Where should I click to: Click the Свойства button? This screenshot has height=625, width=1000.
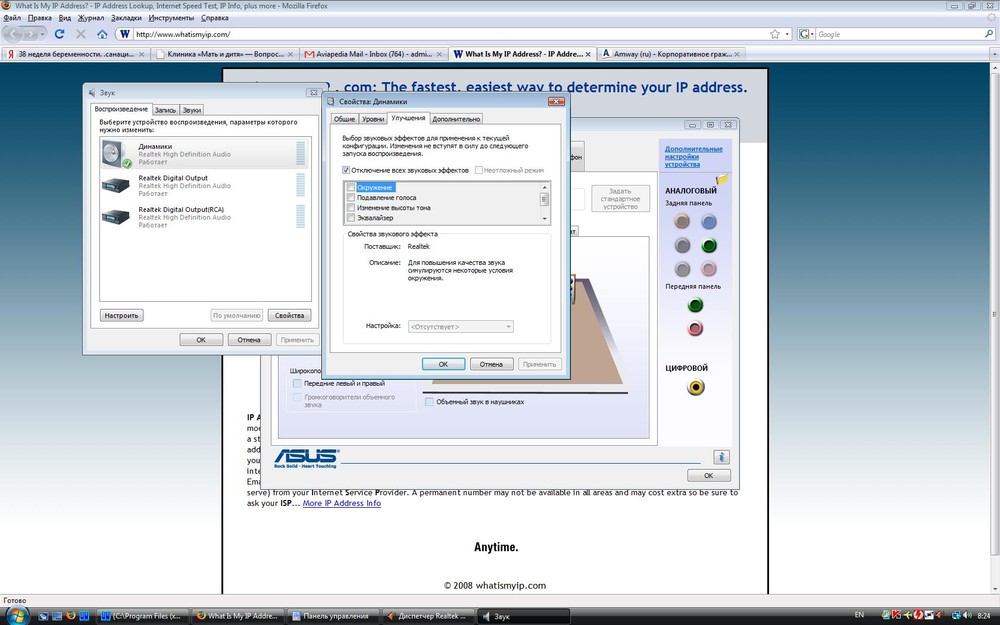(289, 314)
